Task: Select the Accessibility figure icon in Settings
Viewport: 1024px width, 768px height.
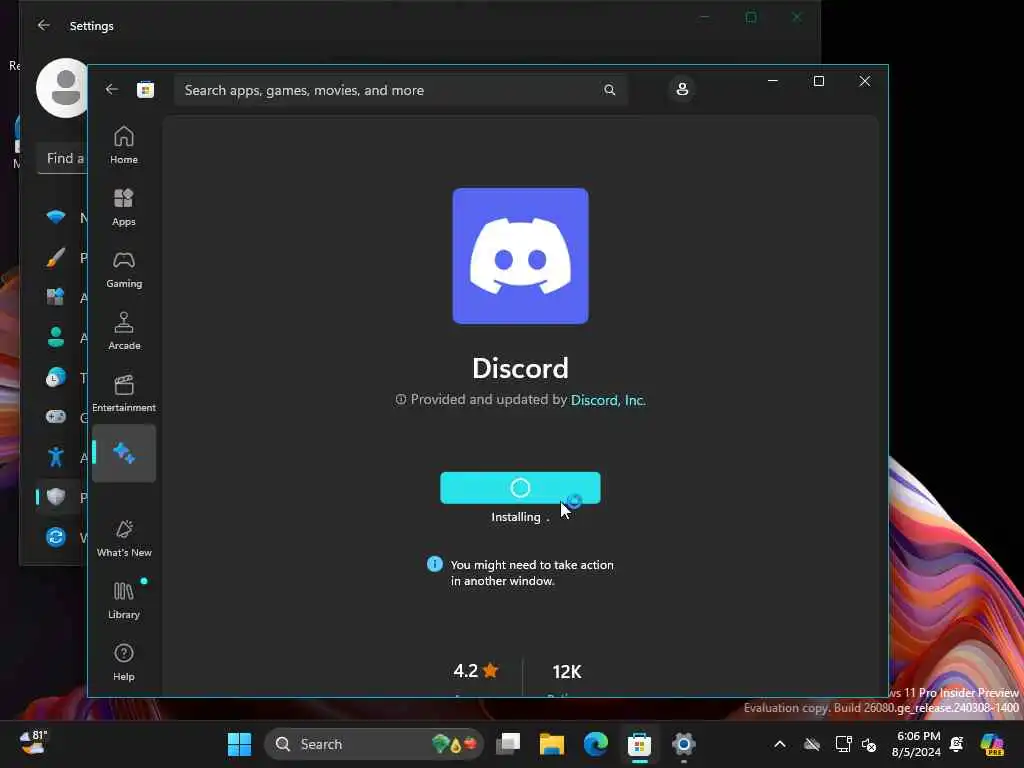Action: 56,456
